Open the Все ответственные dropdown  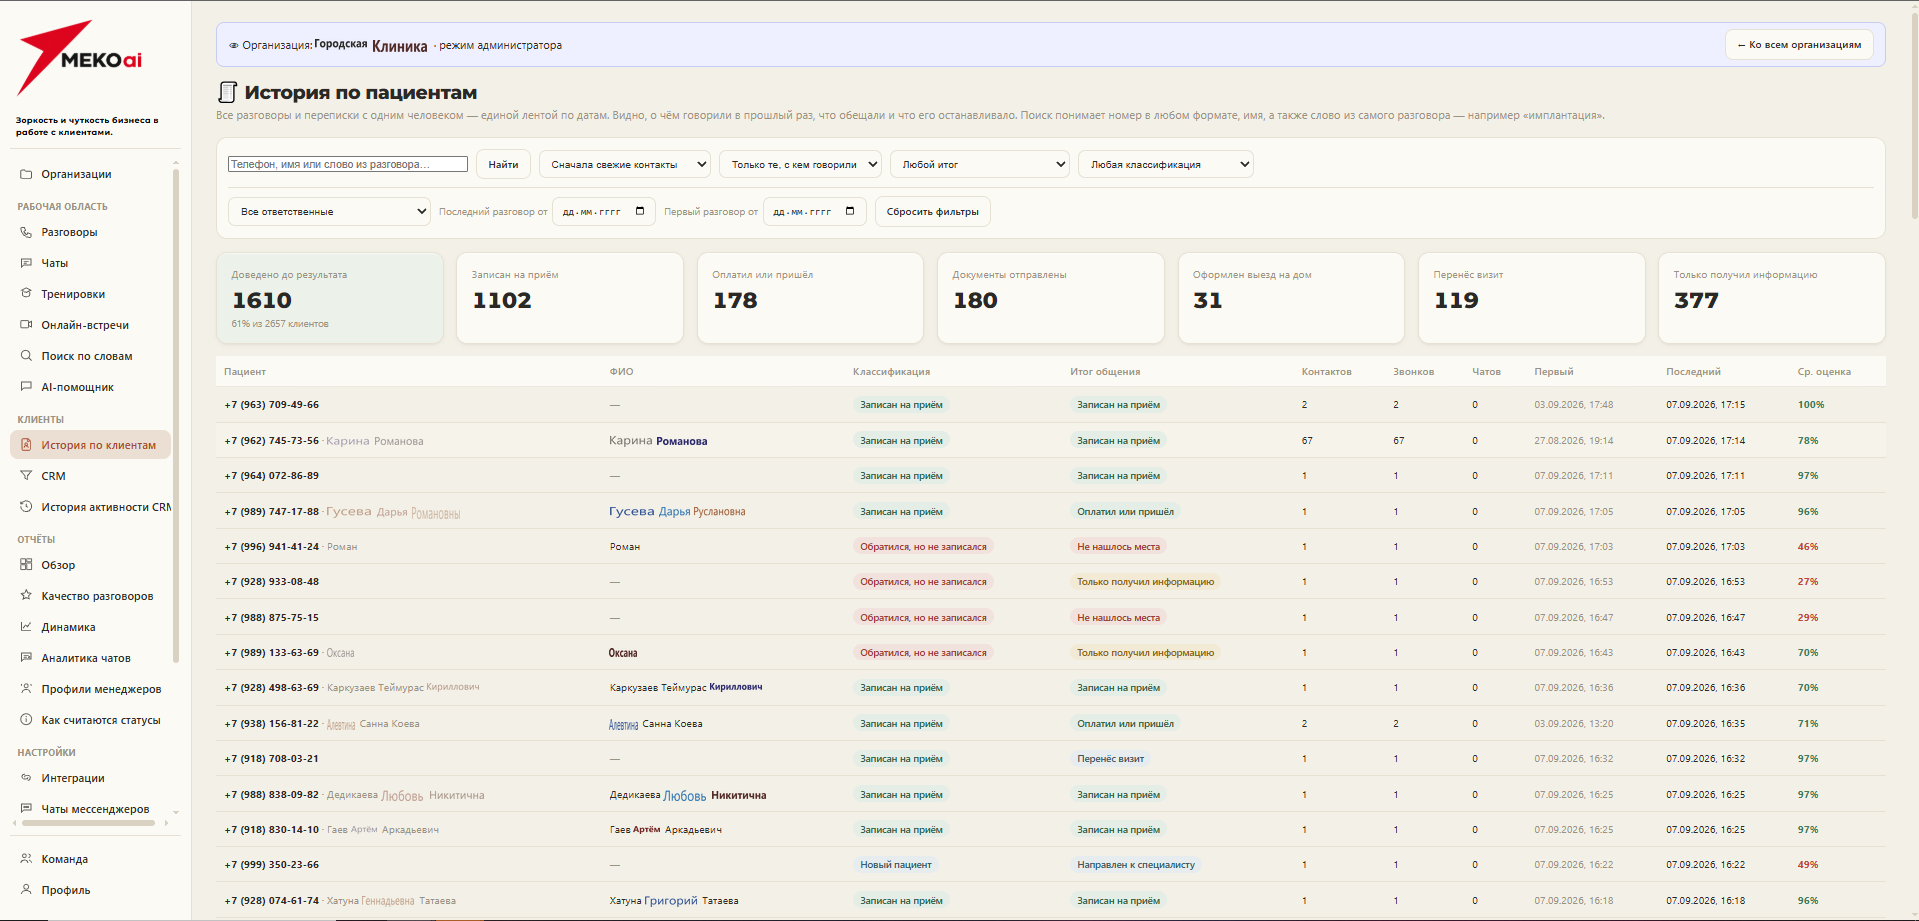(x=329, y=211)
